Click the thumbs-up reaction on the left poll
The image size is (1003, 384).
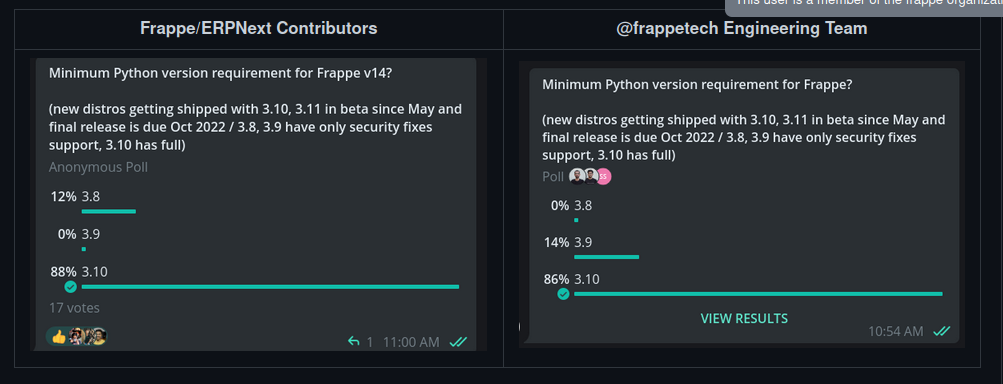tap(59, 337)
